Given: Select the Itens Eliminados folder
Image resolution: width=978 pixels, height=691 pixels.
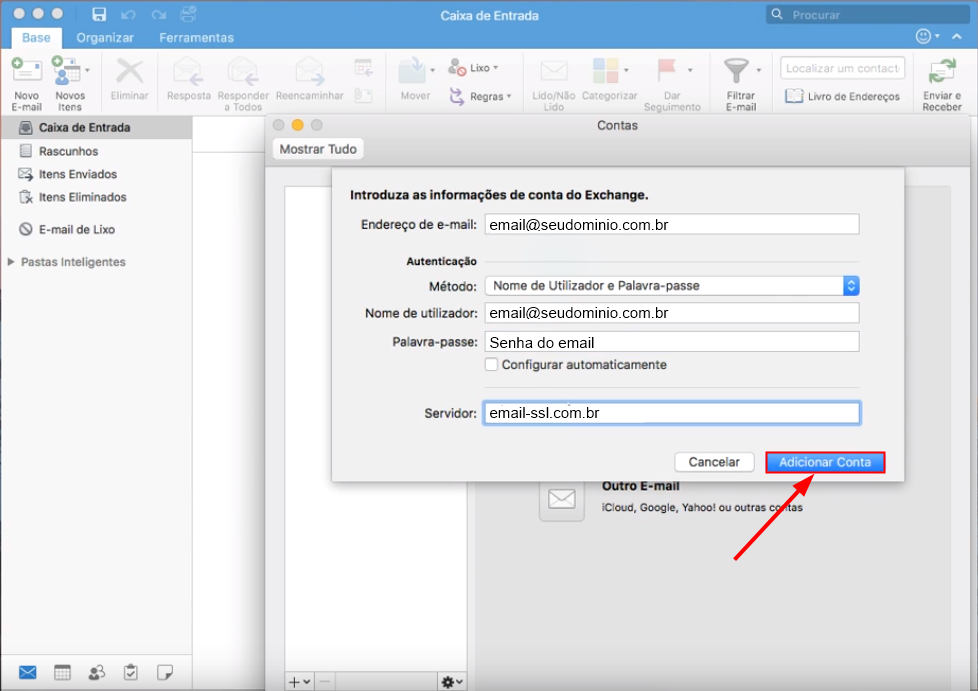Looking at the screenshot, I should (x=96, y=197).
